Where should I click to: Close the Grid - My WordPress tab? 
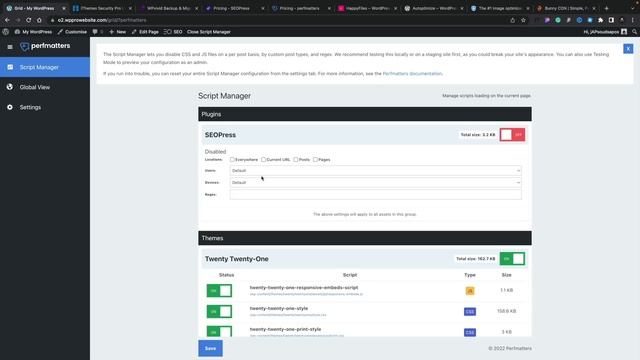63,8
